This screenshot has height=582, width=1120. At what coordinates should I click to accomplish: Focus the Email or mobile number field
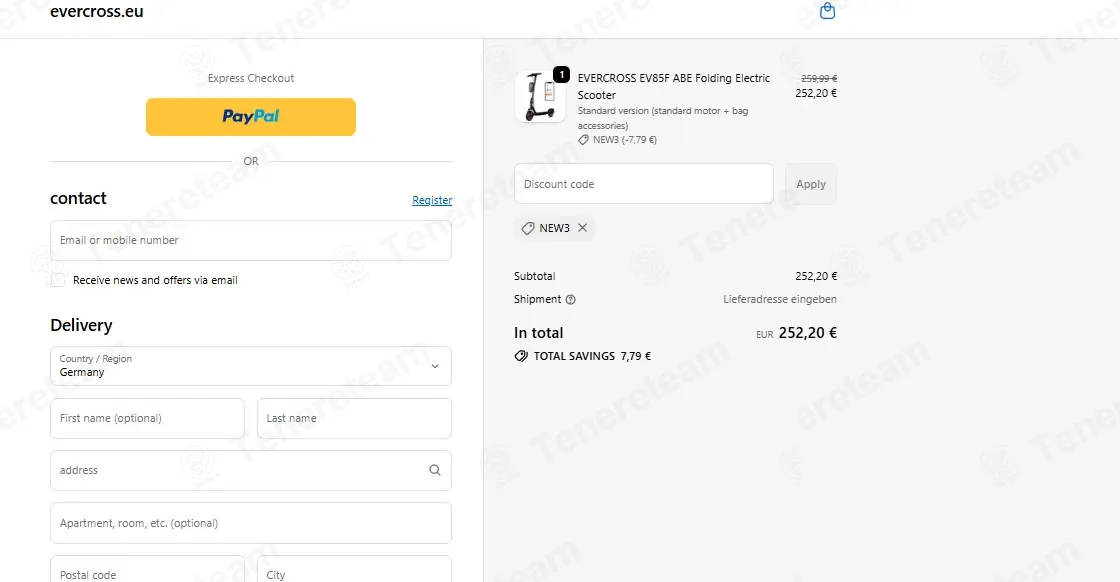click(x=251, y=241)
